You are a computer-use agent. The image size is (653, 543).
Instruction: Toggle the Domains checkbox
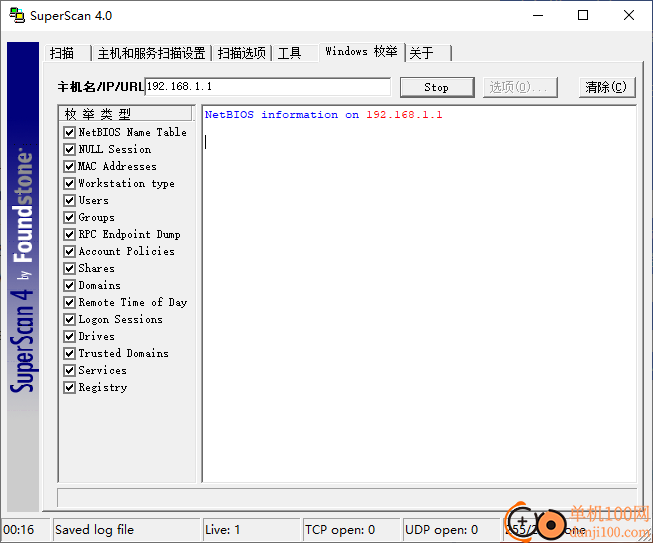click(x=70, y=286)
